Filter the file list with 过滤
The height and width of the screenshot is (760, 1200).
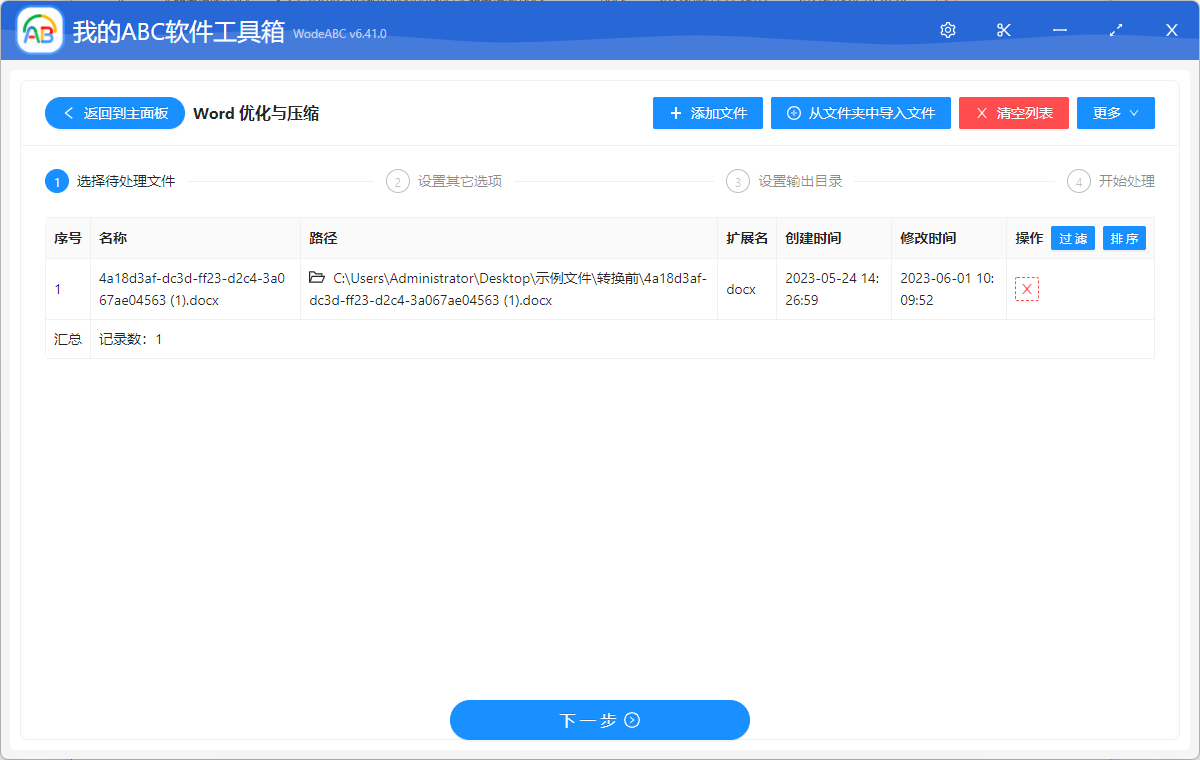pos(1072,238)
